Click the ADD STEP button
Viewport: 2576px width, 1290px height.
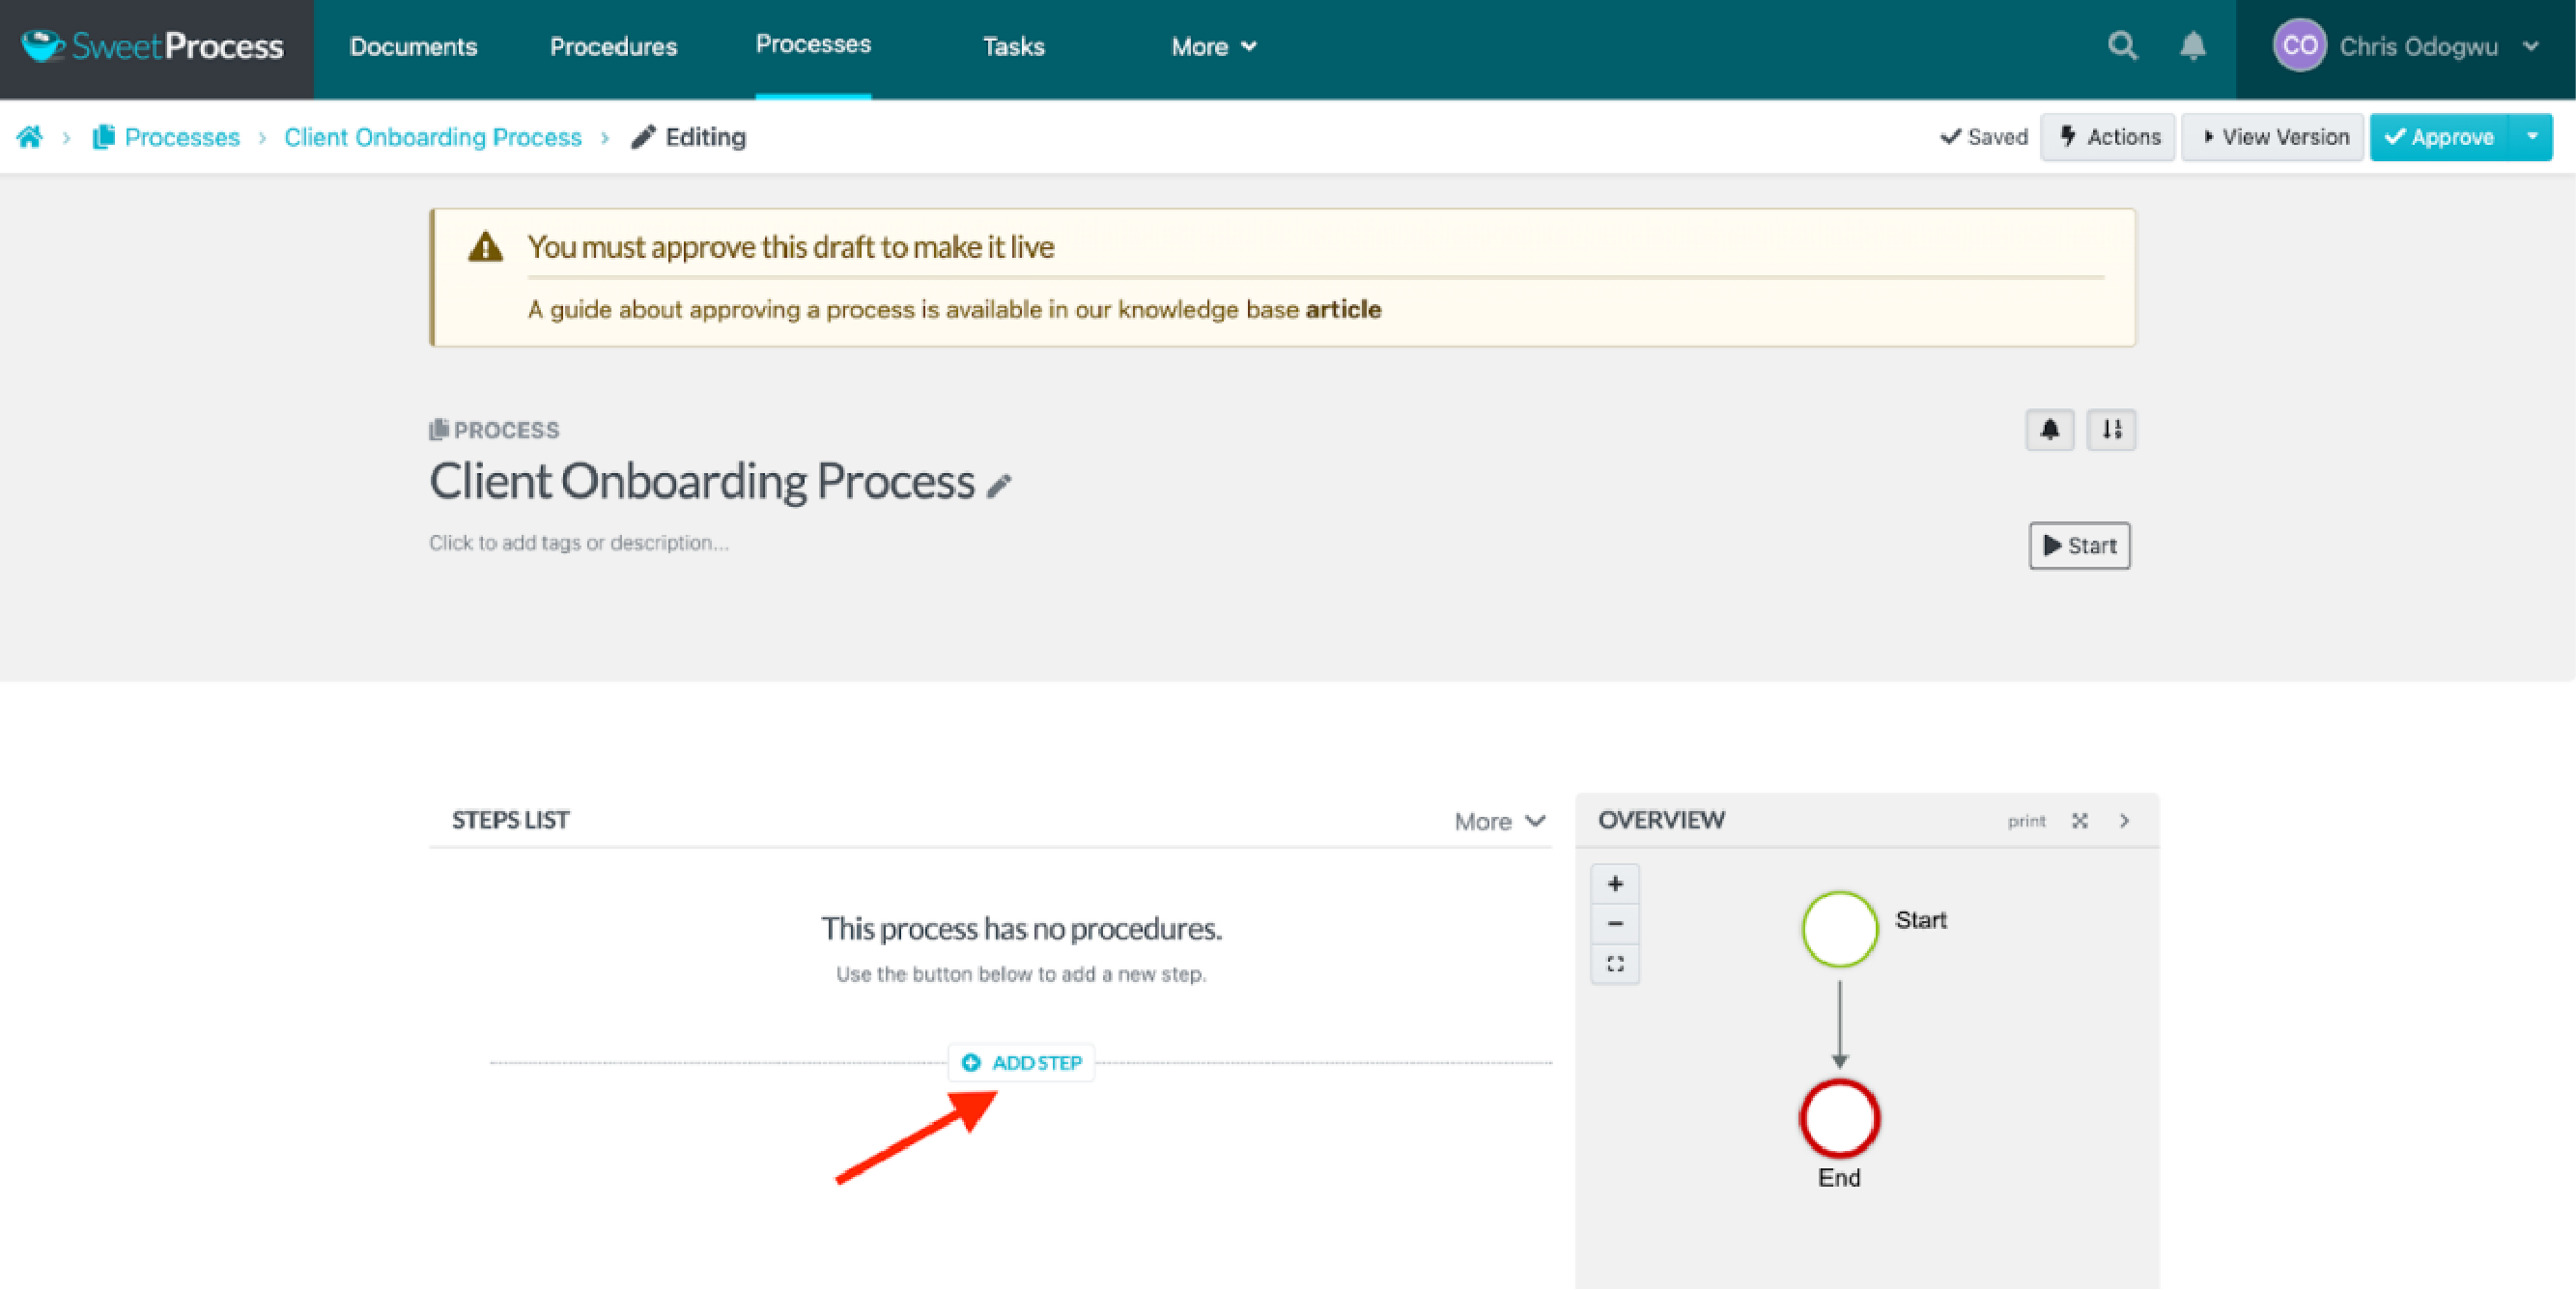click(1021, 1063)
